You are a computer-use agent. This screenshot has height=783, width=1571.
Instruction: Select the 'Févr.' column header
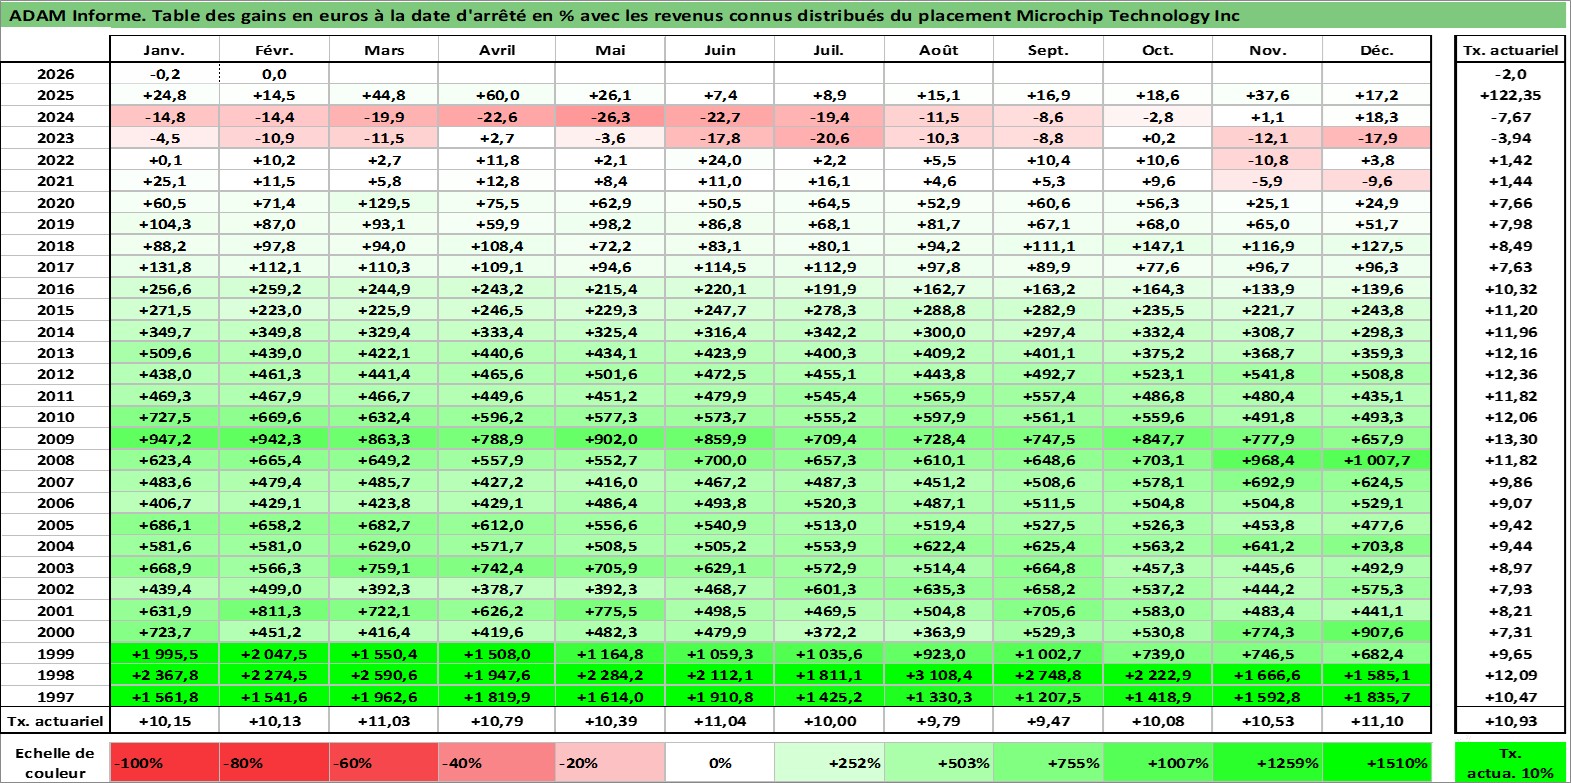click(x=274, y=50)
